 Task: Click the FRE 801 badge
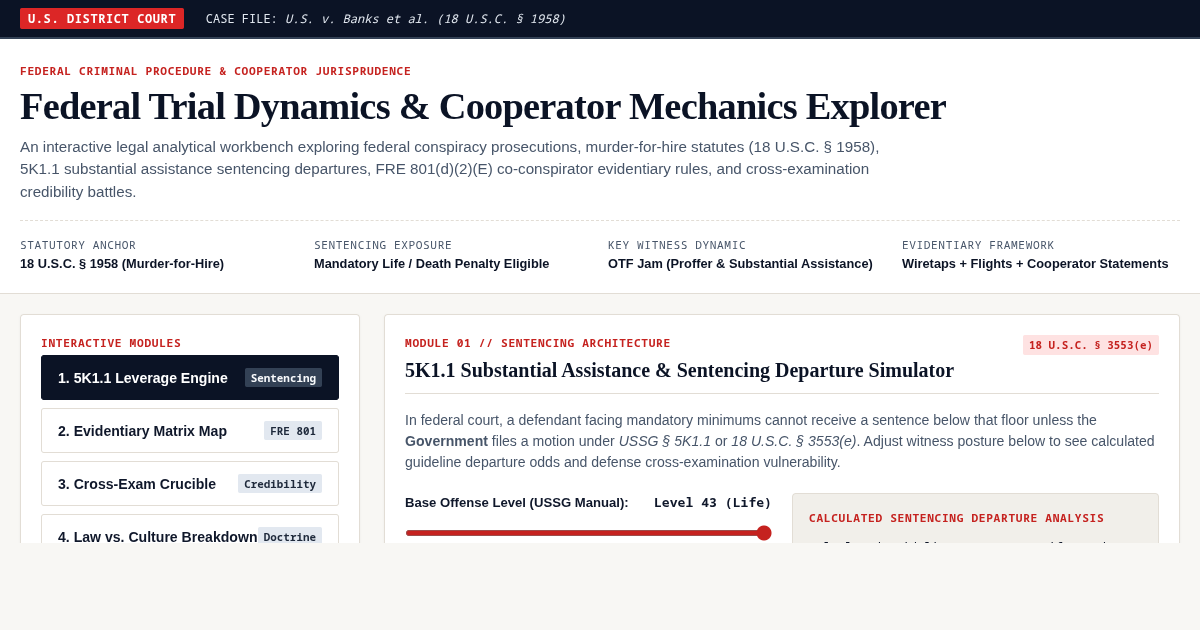293,431
